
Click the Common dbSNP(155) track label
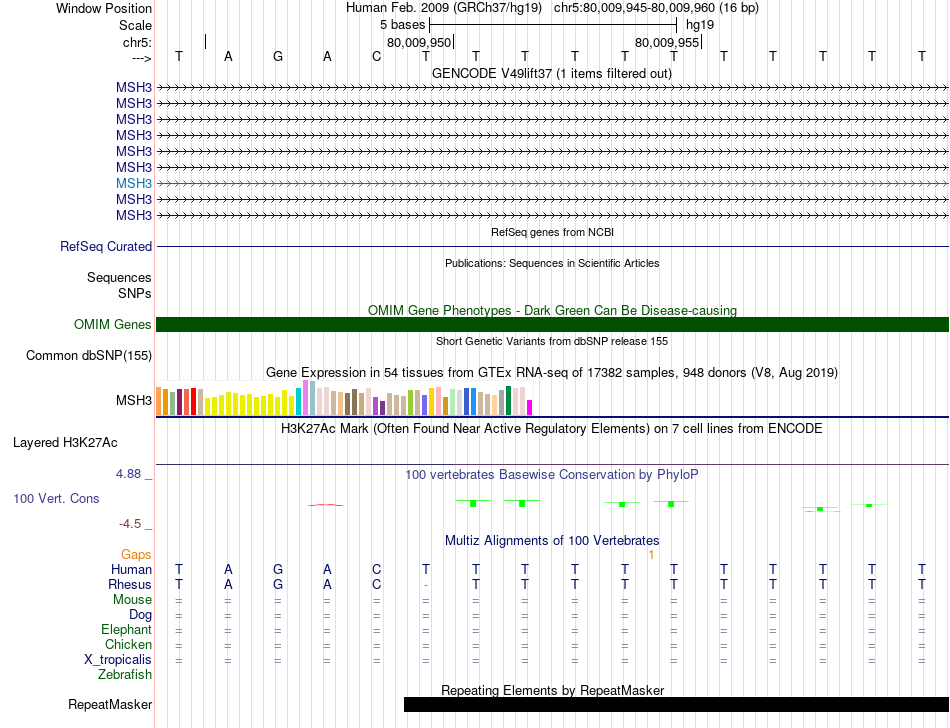pos(89,356)
